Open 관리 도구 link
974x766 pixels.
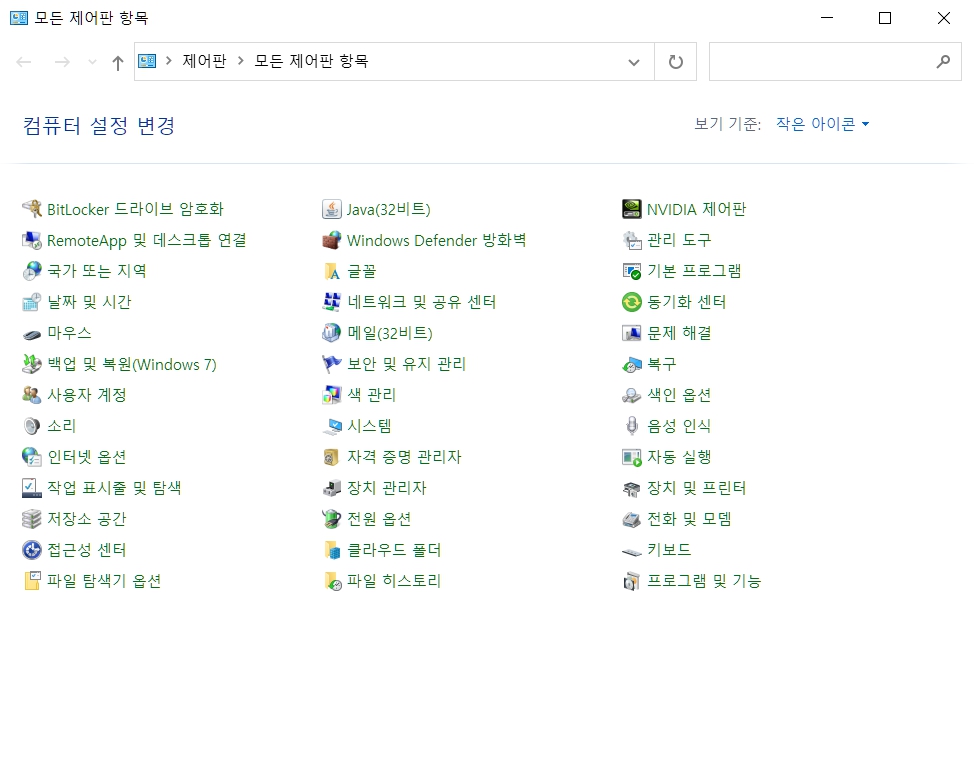tap(679, 240)
